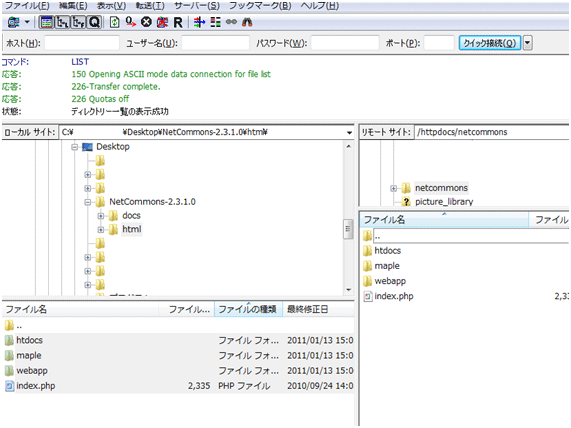571x428 pixels.
Task: Expand the html folder node
Action: tap(101, 230)
